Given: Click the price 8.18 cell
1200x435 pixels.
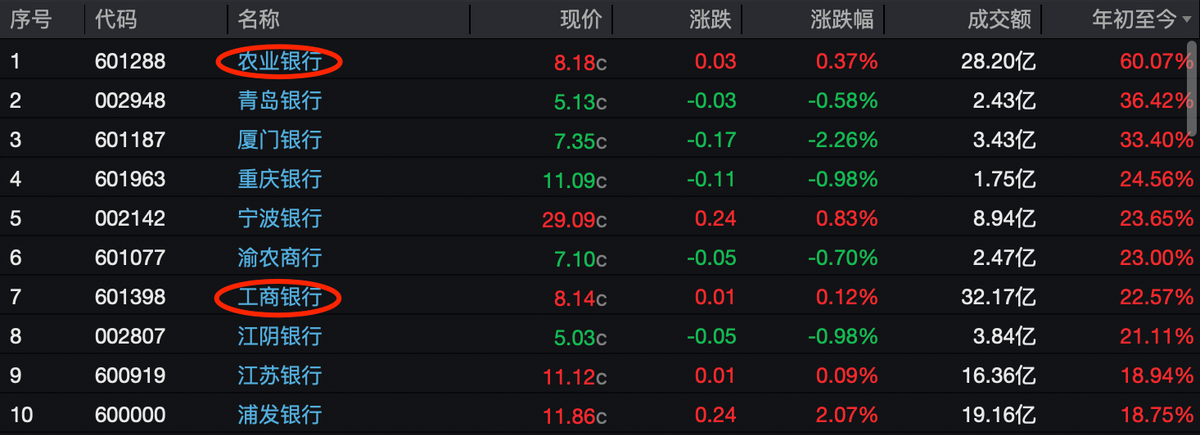Looking at the screenshot, I should (580, 62).
